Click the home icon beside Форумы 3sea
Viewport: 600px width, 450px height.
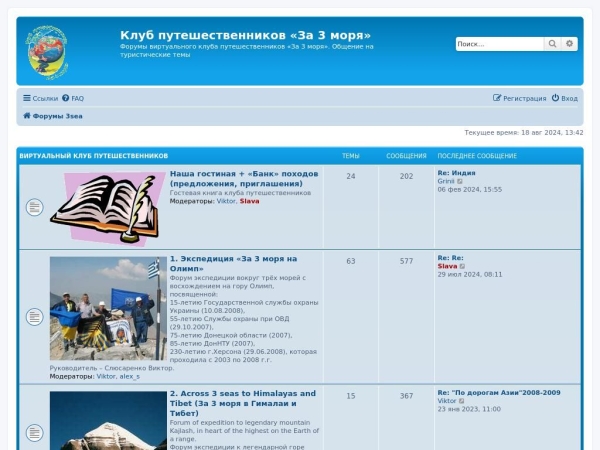(26, 116)
